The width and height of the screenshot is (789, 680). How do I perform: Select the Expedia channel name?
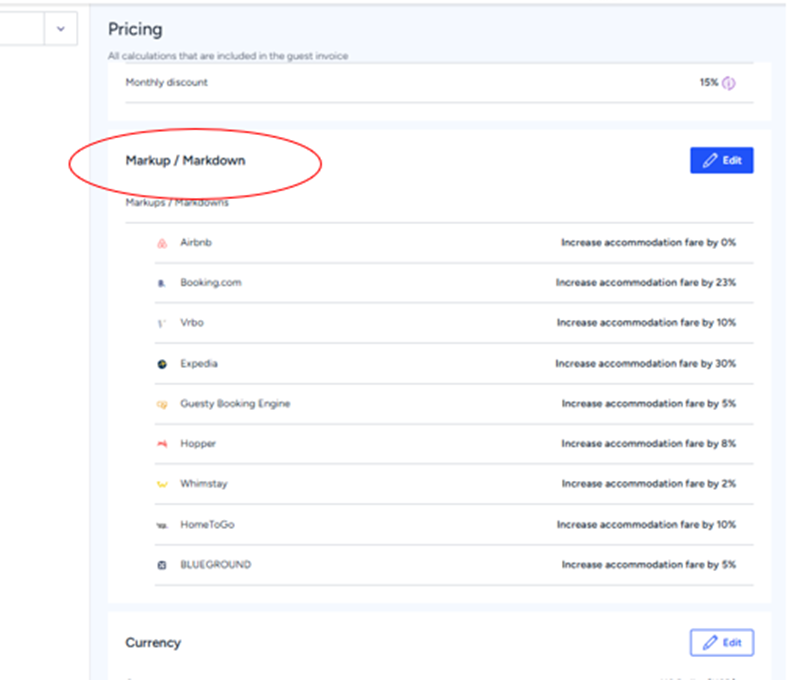199,363
